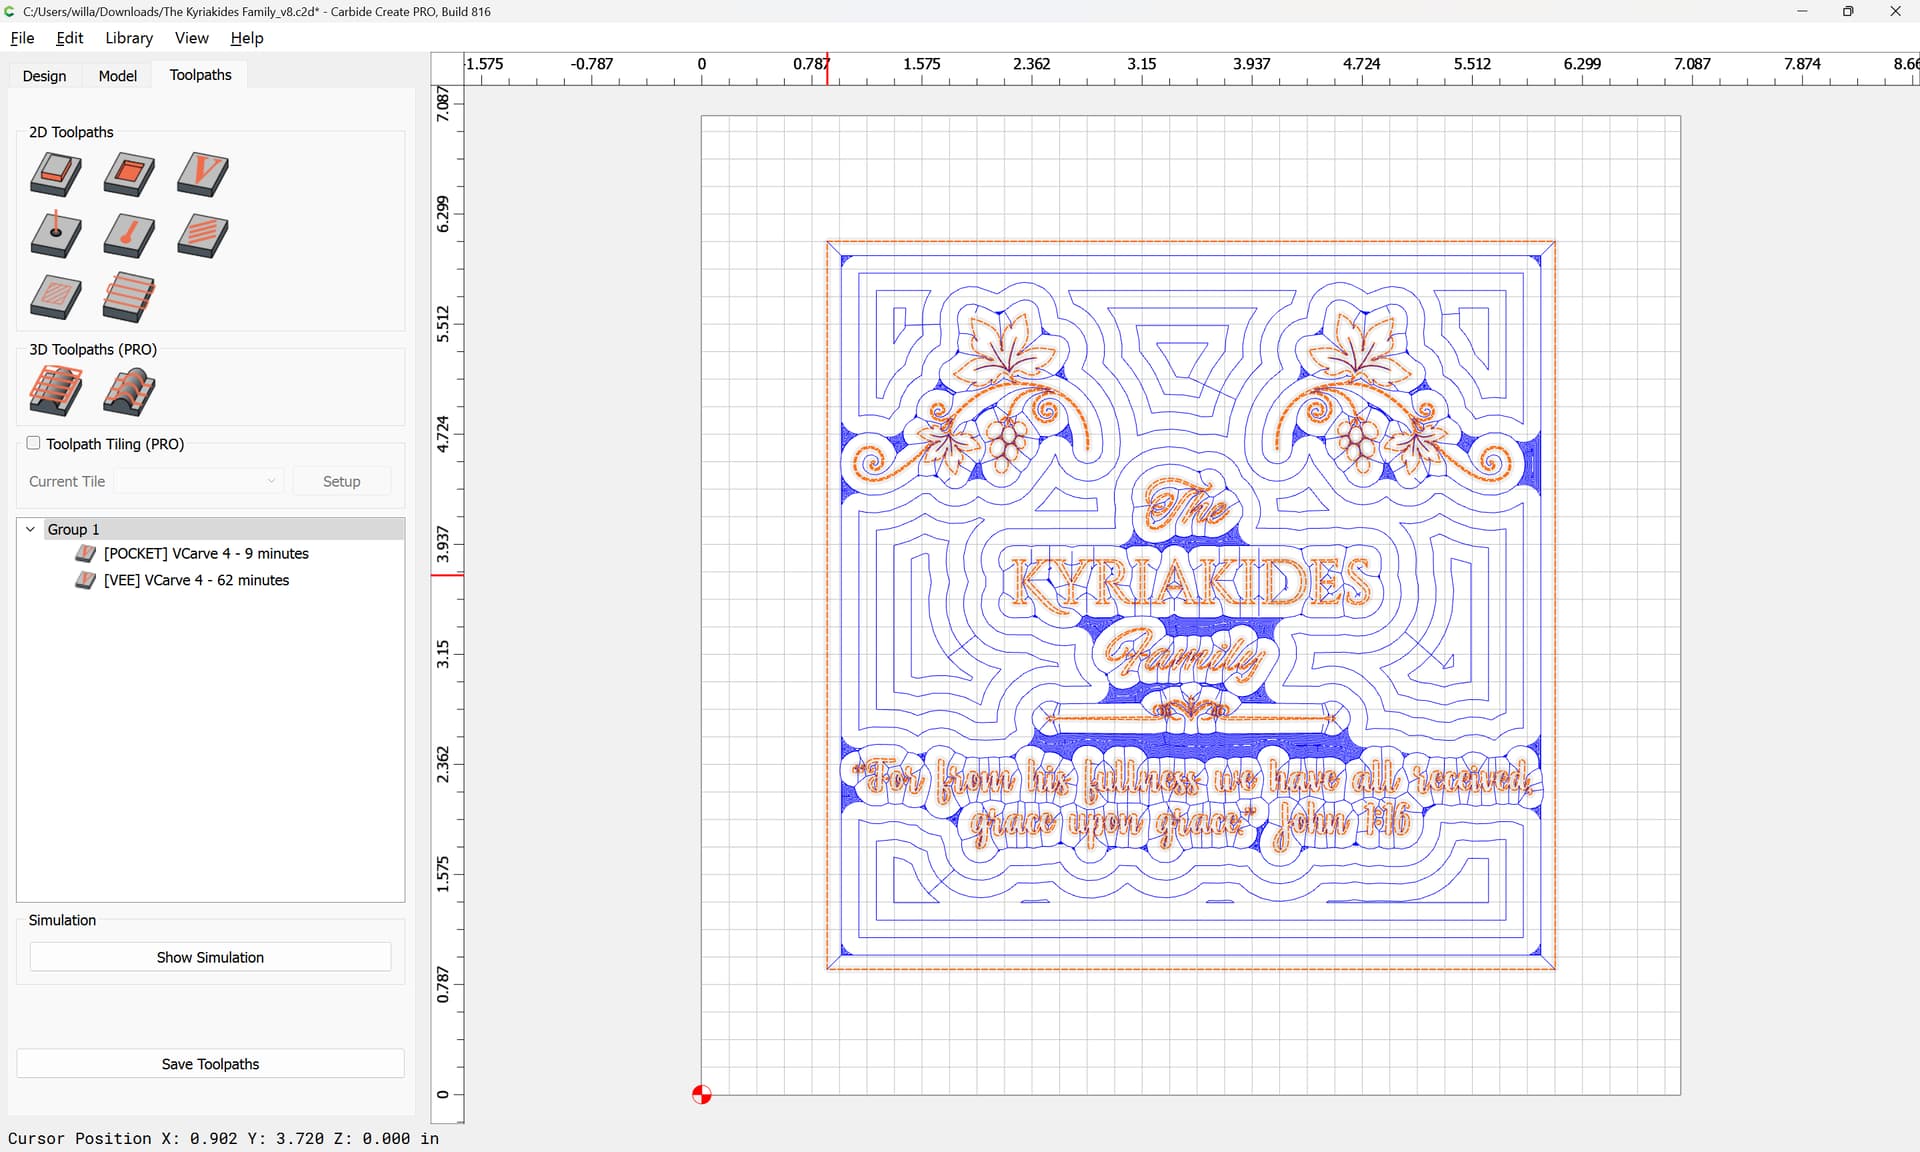Click the VEE VCarve 4 toolpath icon

point(86,580)
